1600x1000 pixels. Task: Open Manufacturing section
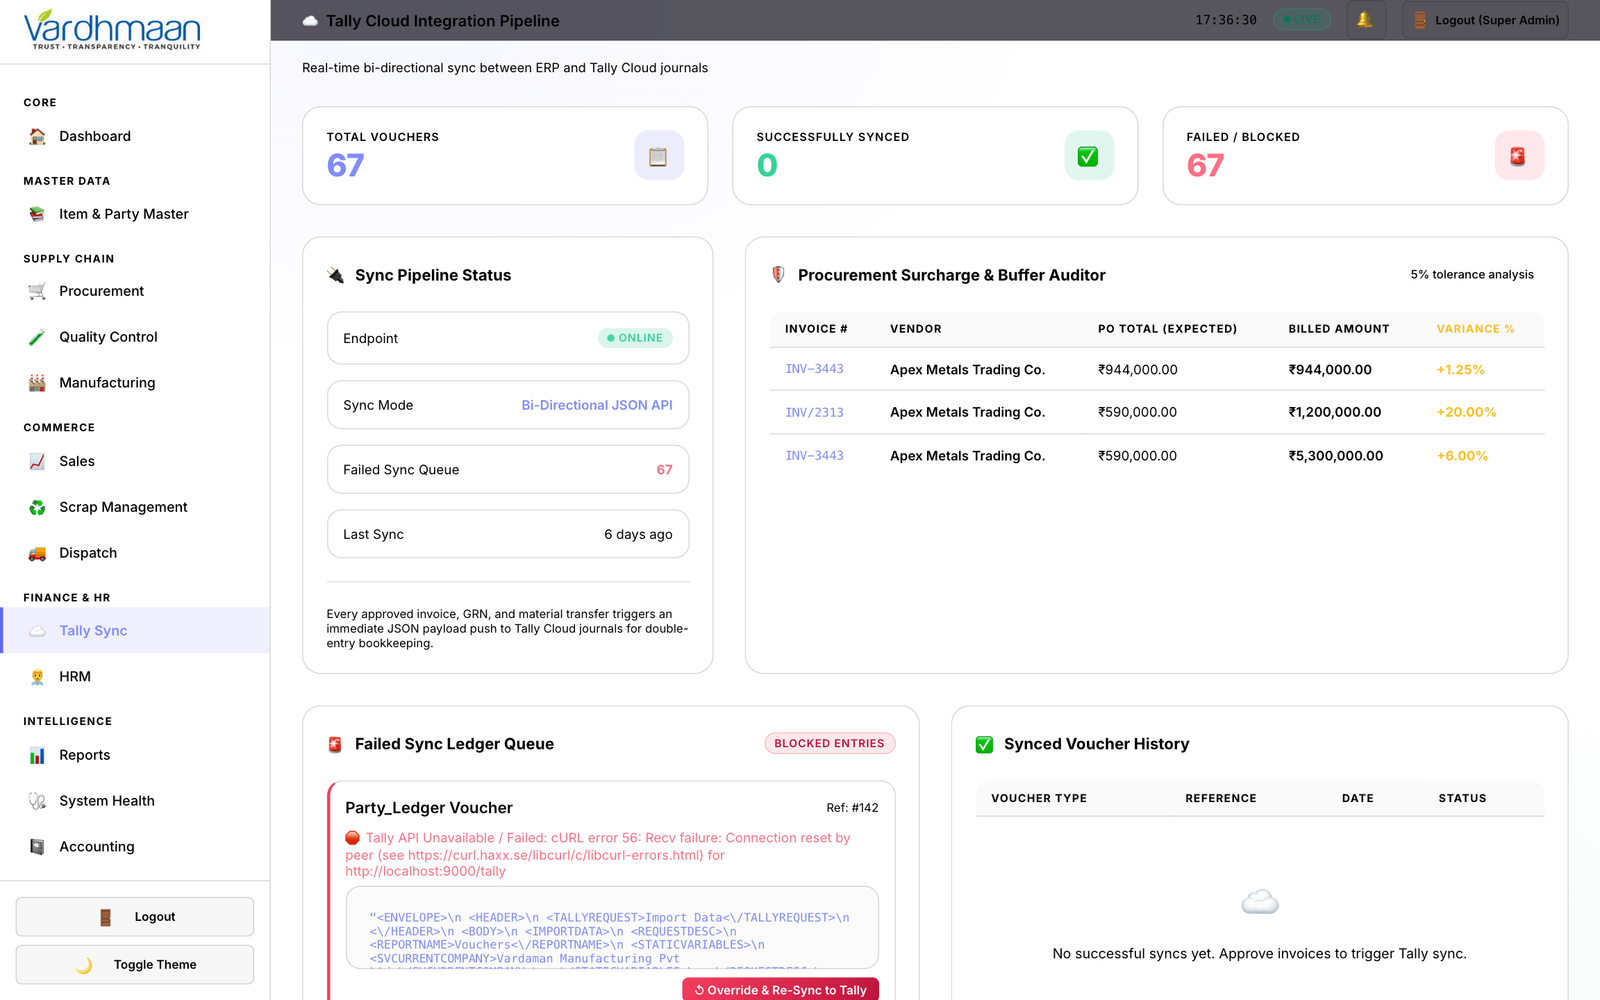pos(135,383)
